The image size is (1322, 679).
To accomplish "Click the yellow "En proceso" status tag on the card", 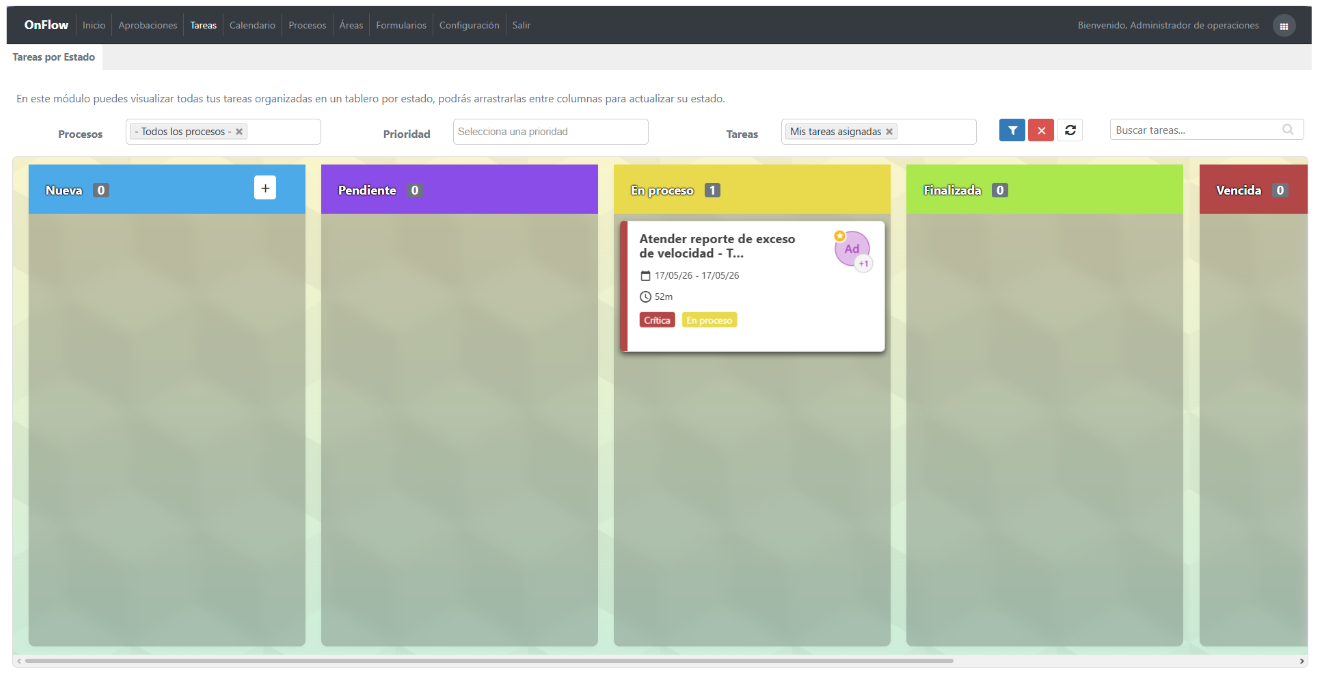I will [x=709, y=320].
